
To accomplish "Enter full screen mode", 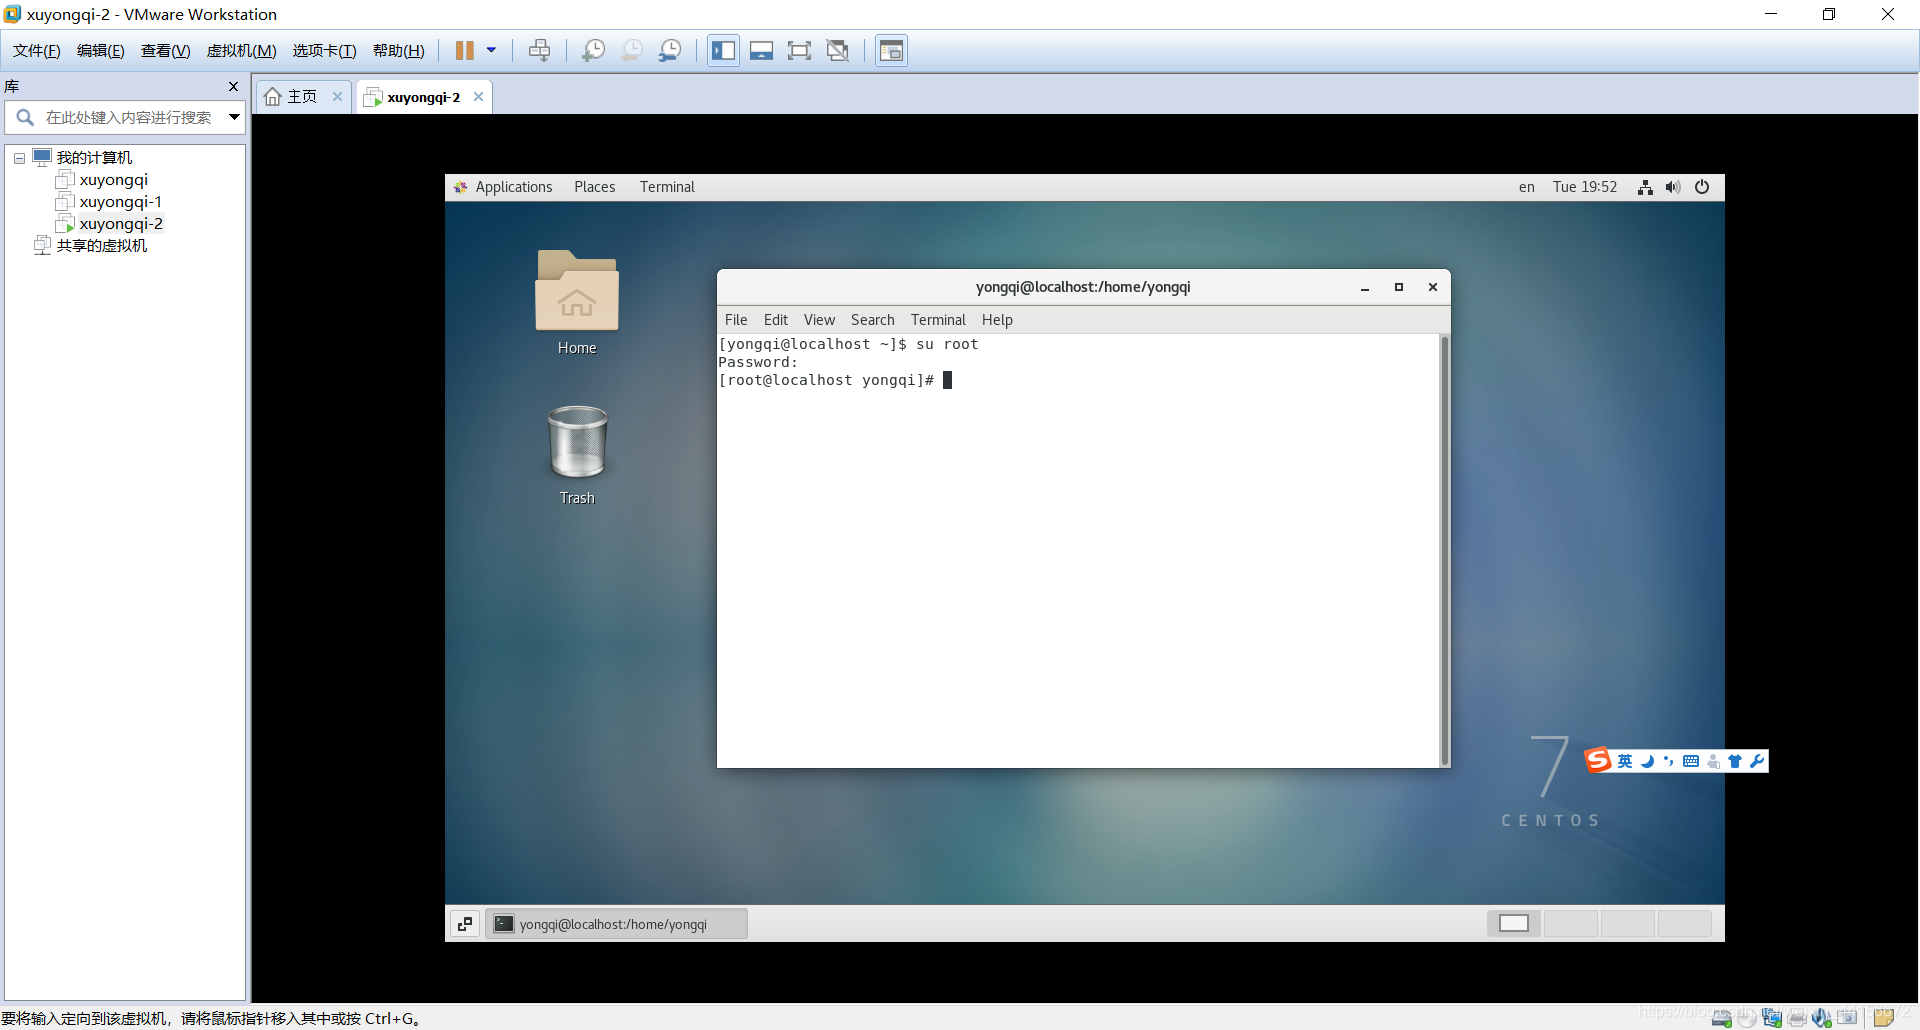I will click(x=799, y=50).
